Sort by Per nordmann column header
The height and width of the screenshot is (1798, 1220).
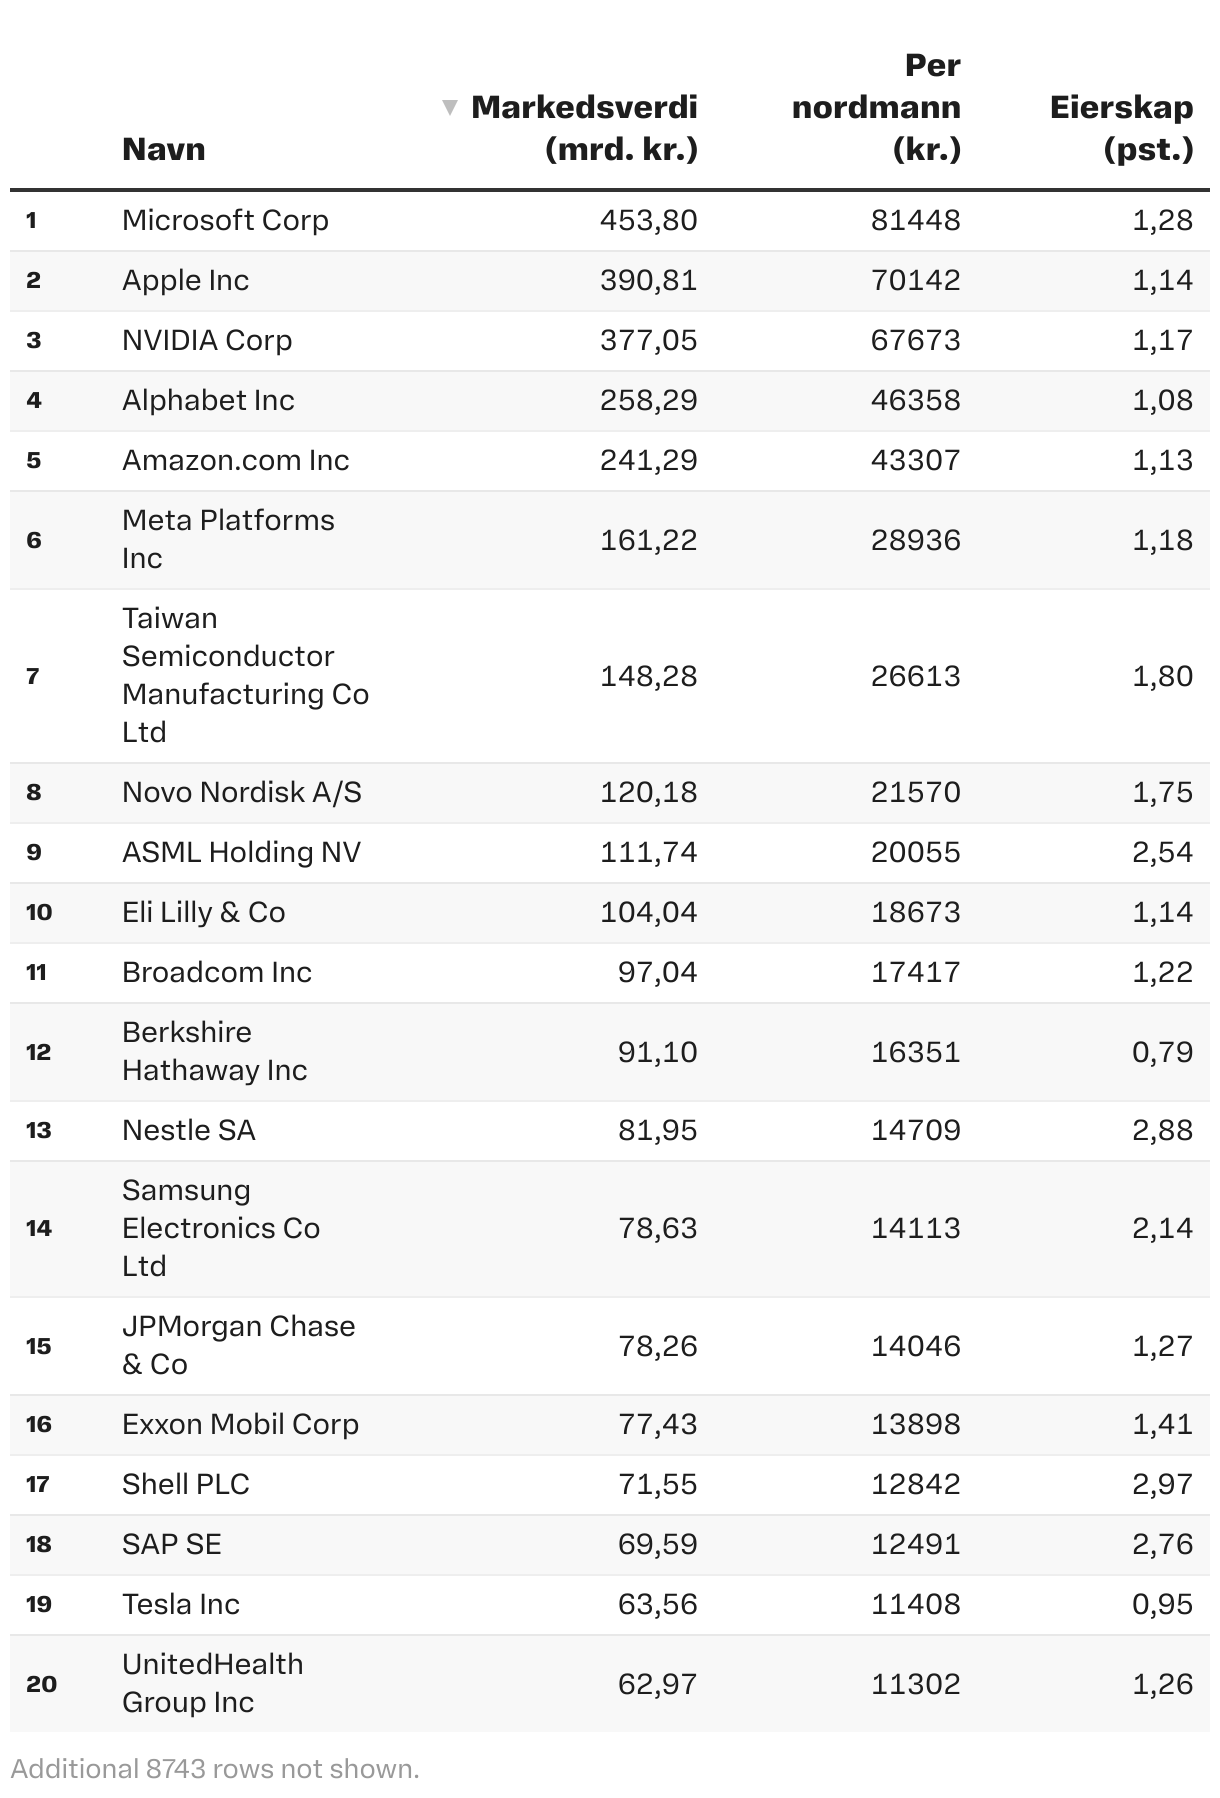pos(876,107)
